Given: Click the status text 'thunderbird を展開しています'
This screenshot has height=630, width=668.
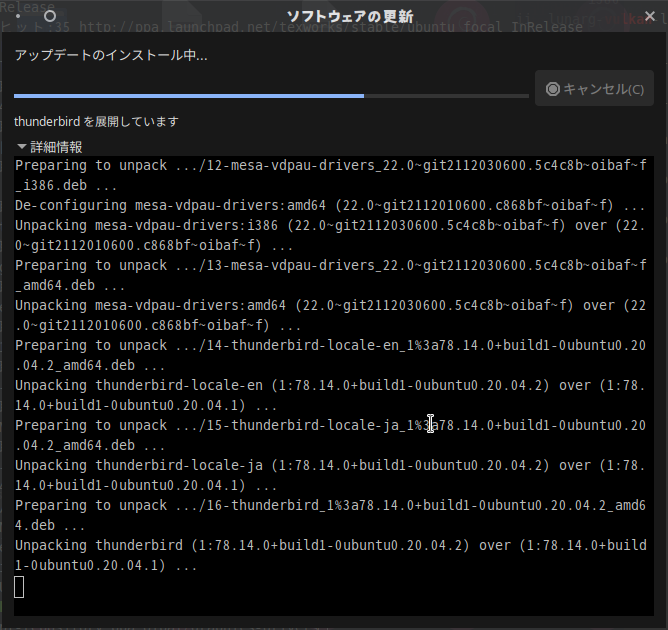Looking at the screenshot, I should (x=96, y=122).
